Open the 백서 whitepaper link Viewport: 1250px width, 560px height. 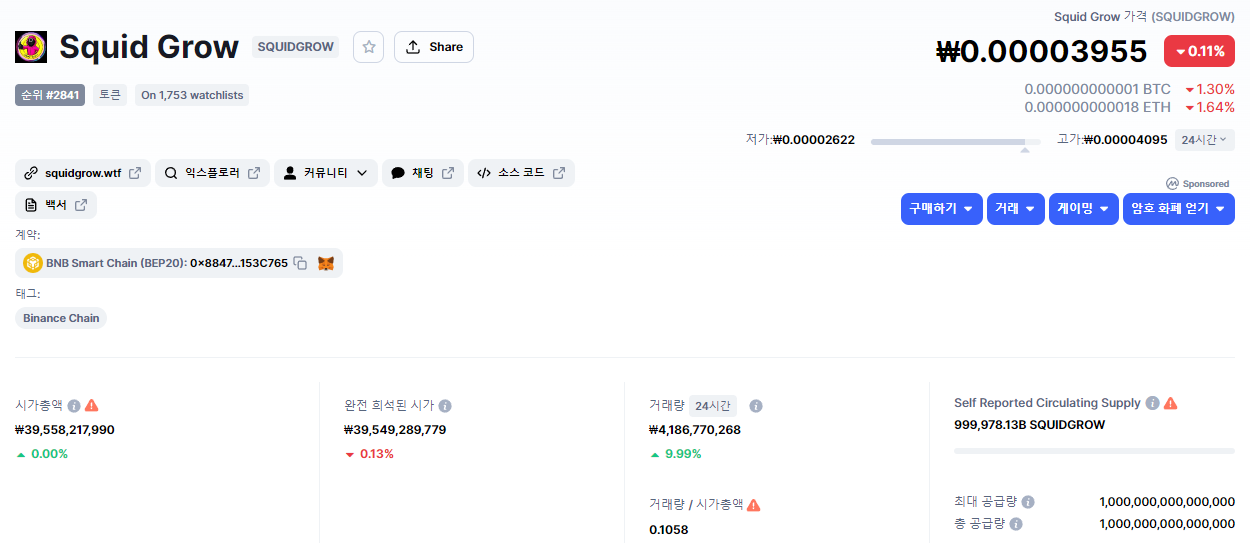56,205
